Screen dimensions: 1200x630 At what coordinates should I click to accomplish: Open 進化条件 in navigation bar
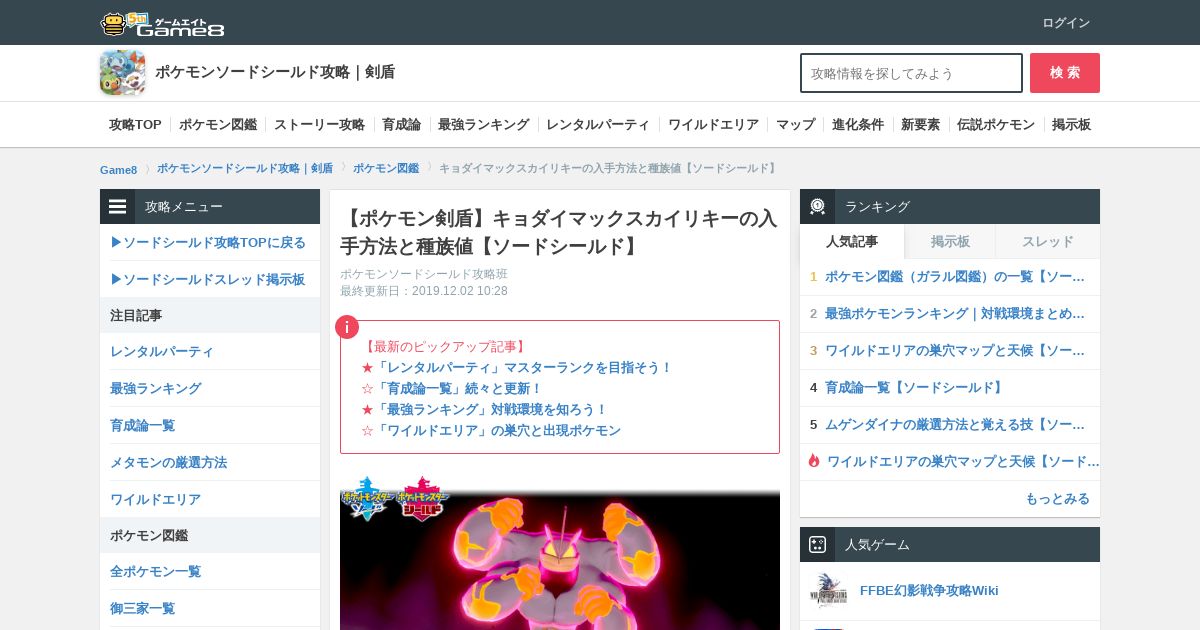[858, 125]
